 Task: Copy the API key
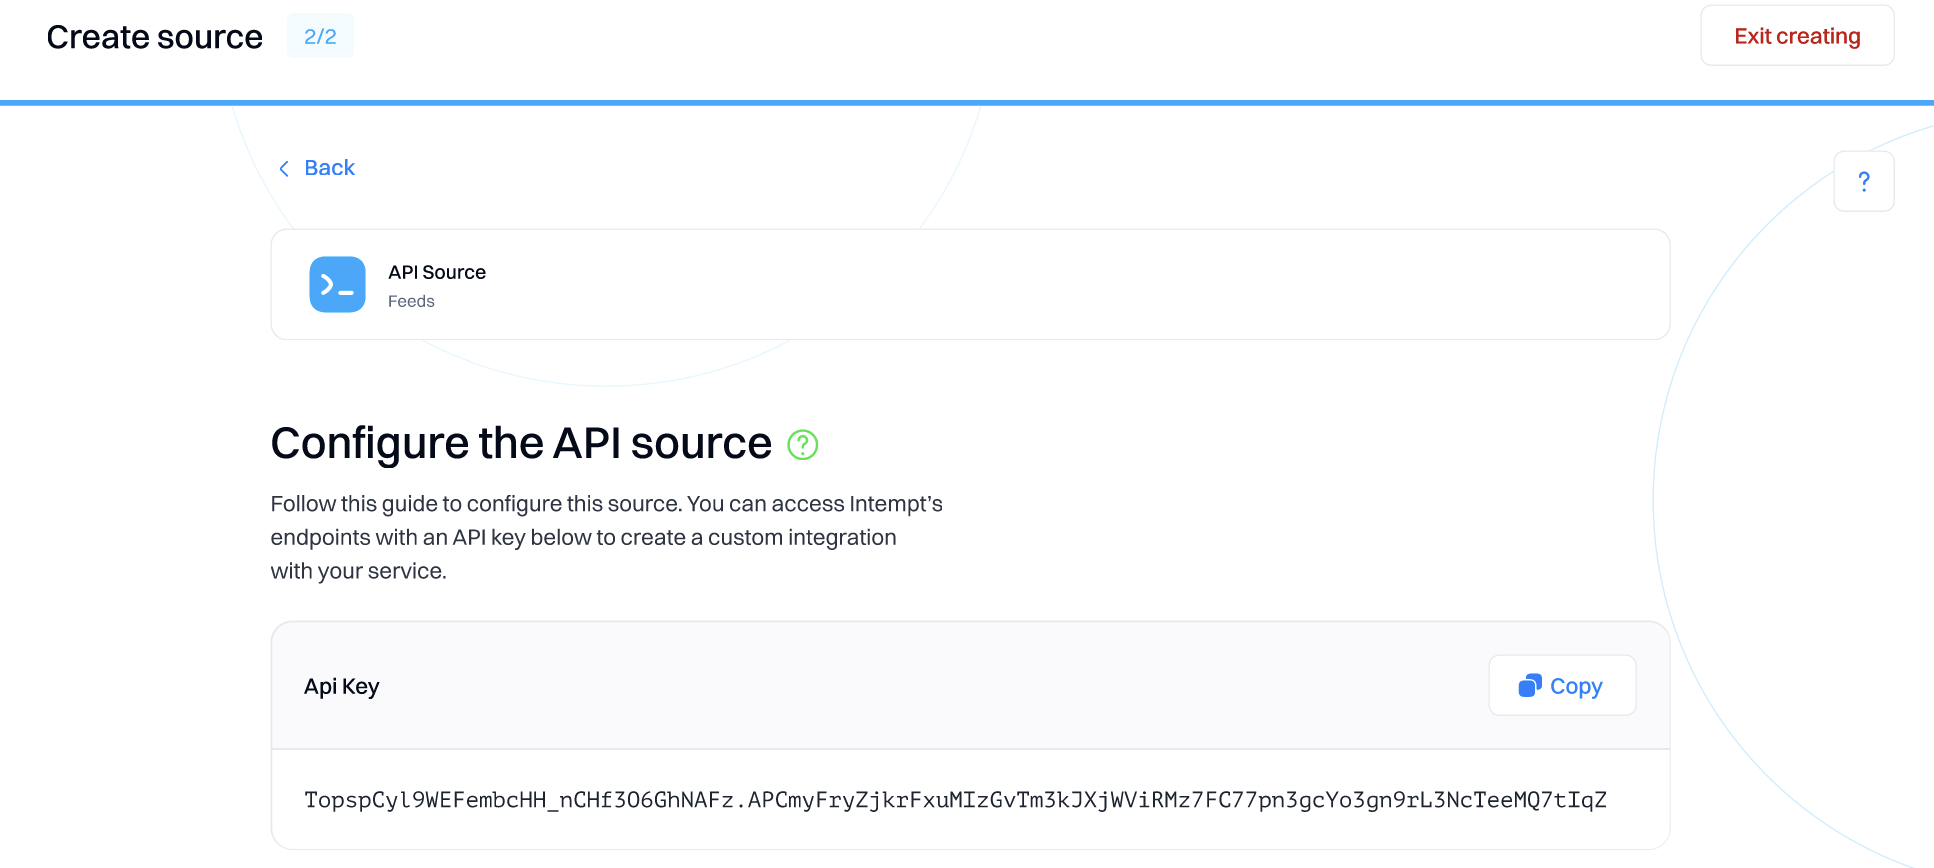1562,685
